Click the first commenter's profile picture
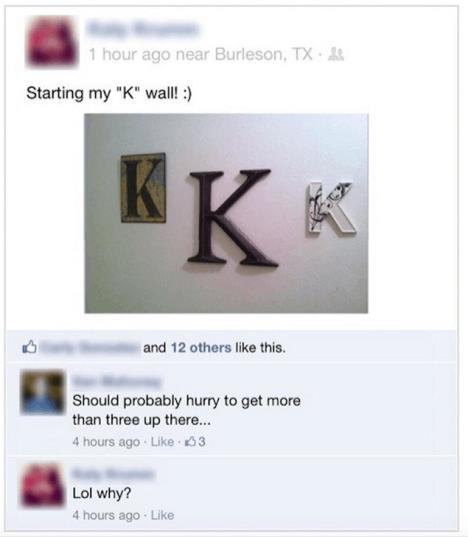468x537 pixels. click(42, 392)
